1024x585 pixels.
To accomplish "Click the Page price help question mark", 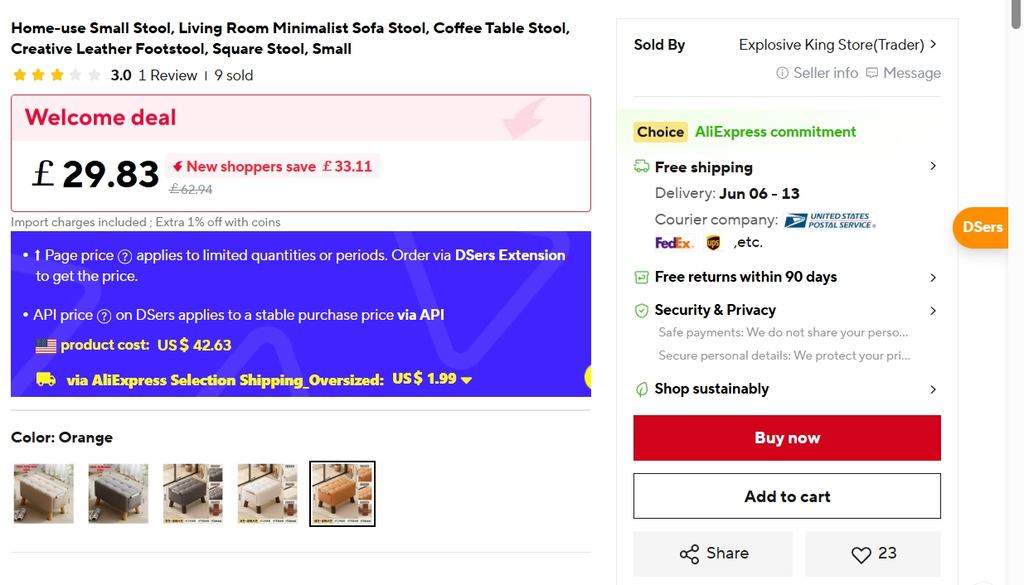I will click(x=125, y=257).
